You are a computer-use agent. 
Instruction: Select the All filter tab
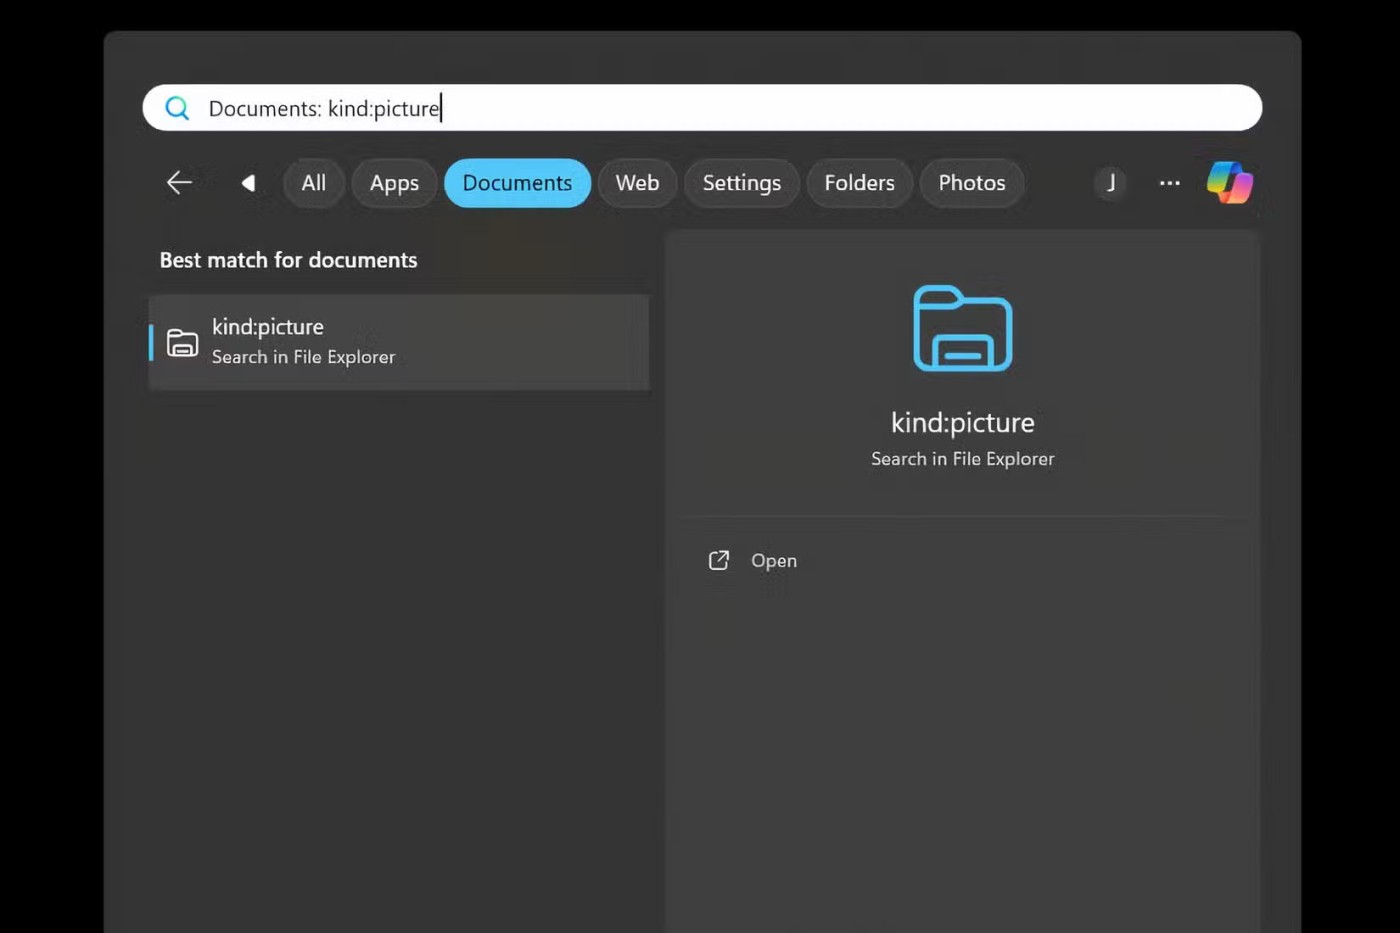(314, 183)
